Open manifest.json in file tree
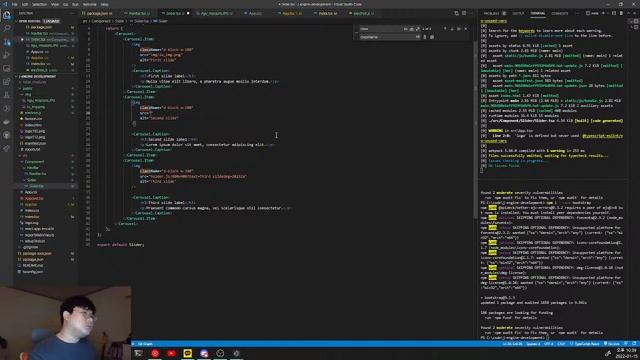The width and height of the screenshot is (640, 360). pos(35,143)
